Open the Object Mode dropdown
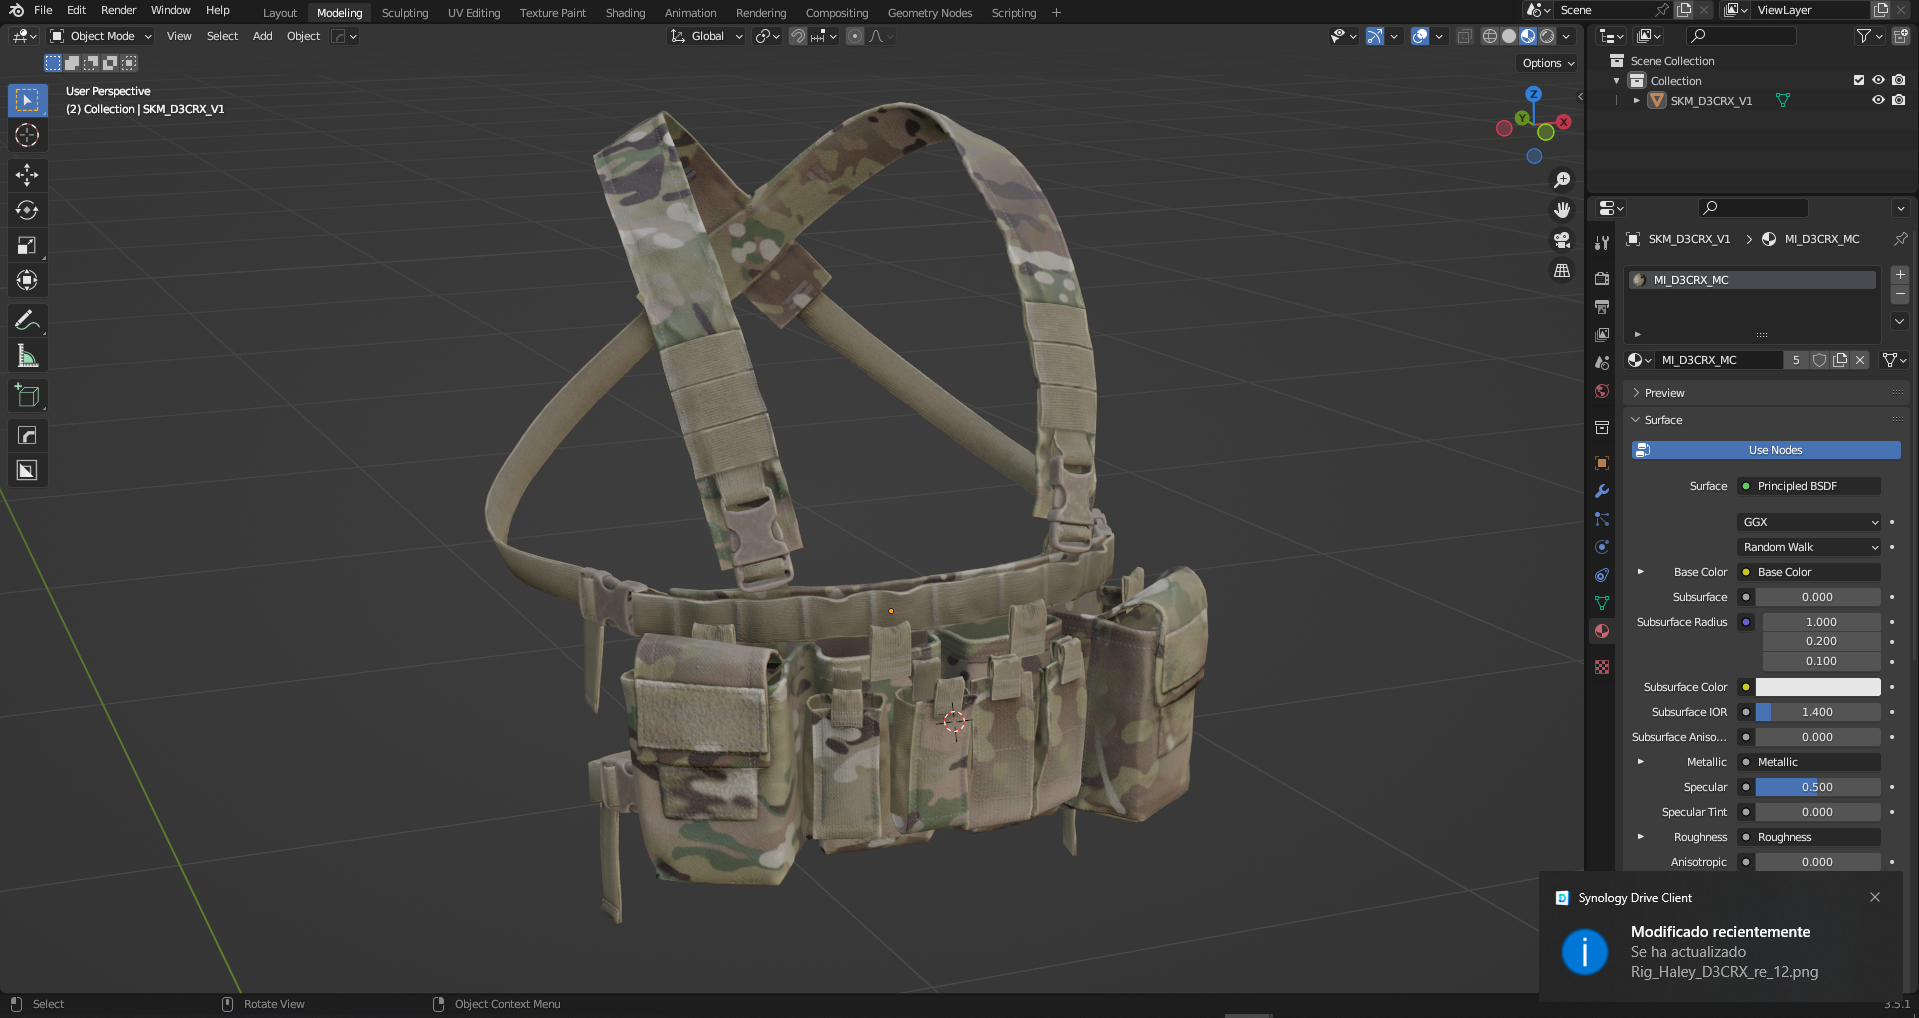Image resolution: width=1919 pixels, height=1018 pixels. pos(101,36)
